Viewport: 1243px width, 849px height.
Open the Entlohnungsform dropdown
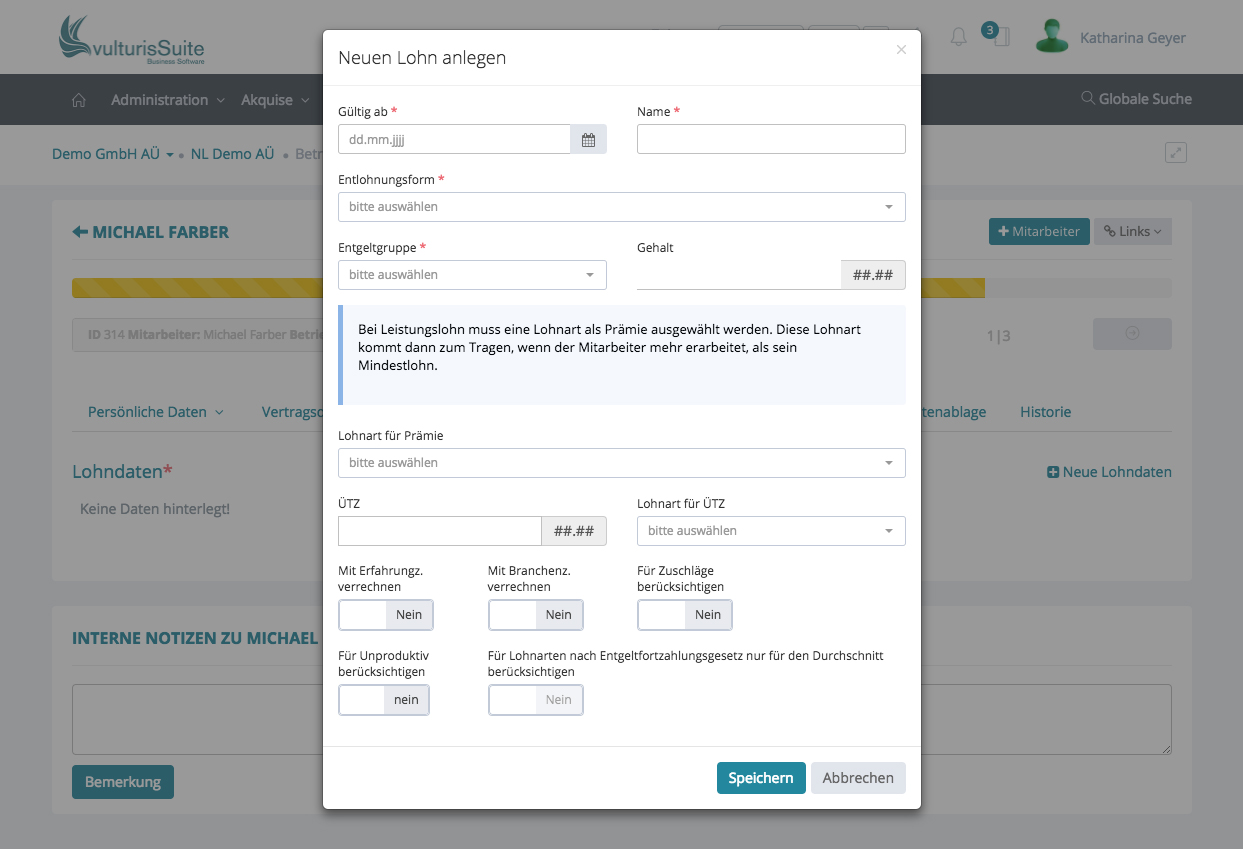pyautogui.click(x=621, y=207)
